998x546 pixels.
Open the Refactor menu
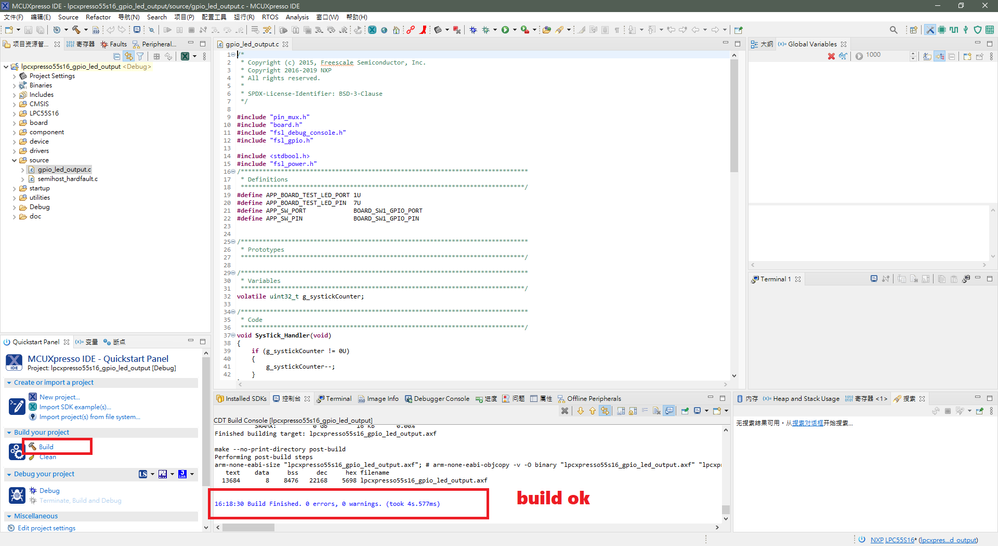tap(98, 17)
